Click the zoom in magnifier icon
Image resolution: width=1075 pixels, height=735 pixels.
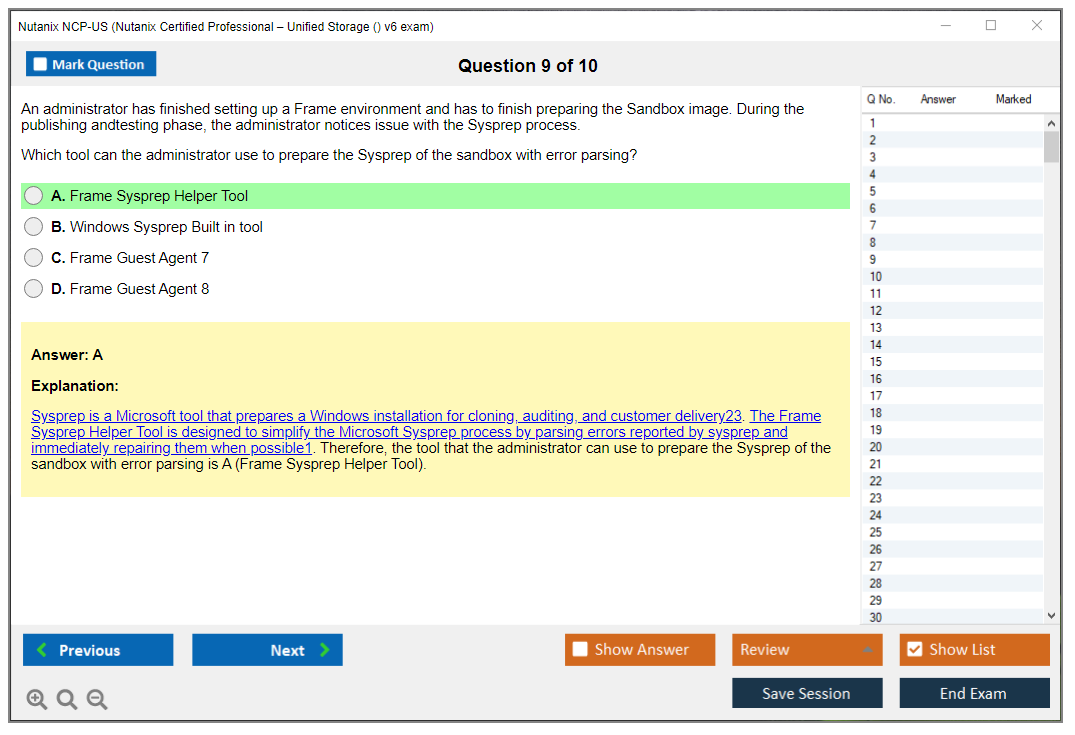coord(37,700)
